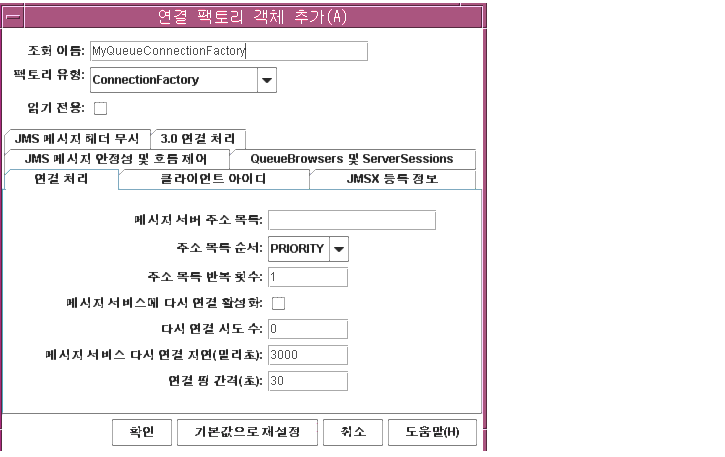Viewport: 725px width, 457px height.
Task: Switch to the JMS 메시지 헤더 무시 tab
Action: pyautogui.click(x=77, y=139)
